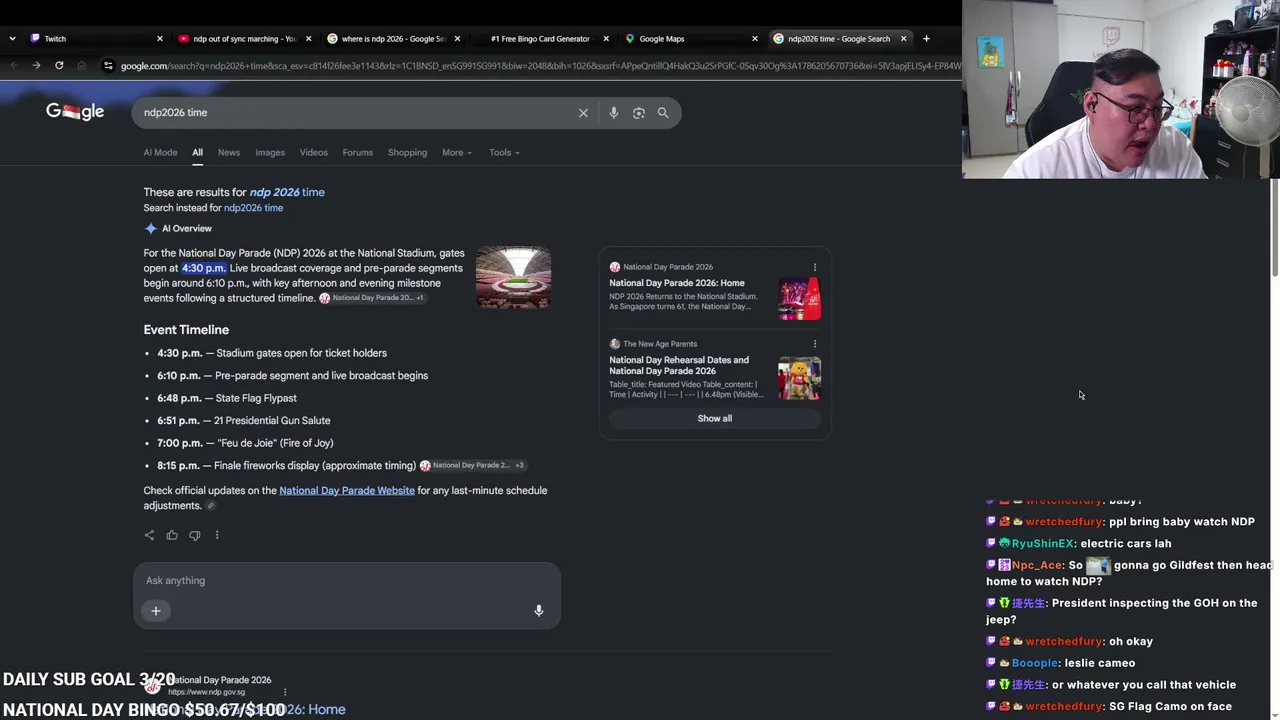Image resolution: width=1280 pixels, height=720 pixels.
Task: Click the plus icon in Ask anything box
Action: tap(156, 611)
